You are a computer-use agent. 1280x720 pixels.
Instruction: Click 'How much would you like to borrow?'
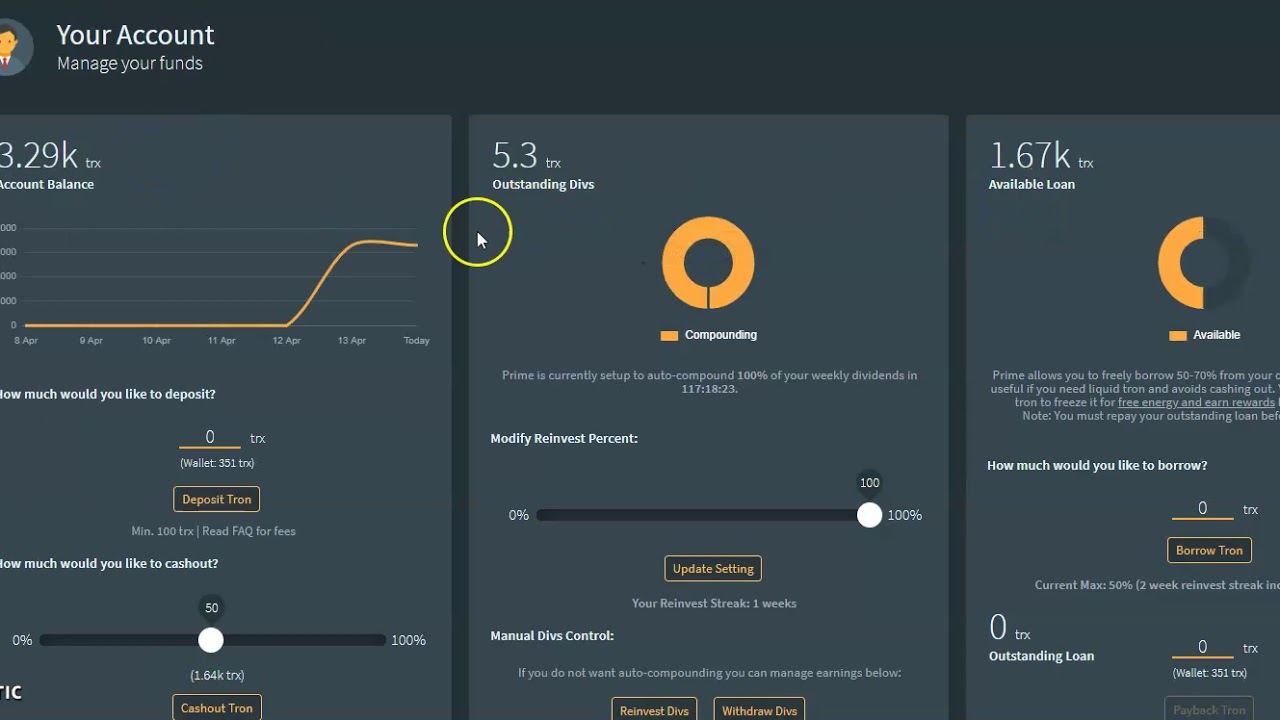[1097, 465]
